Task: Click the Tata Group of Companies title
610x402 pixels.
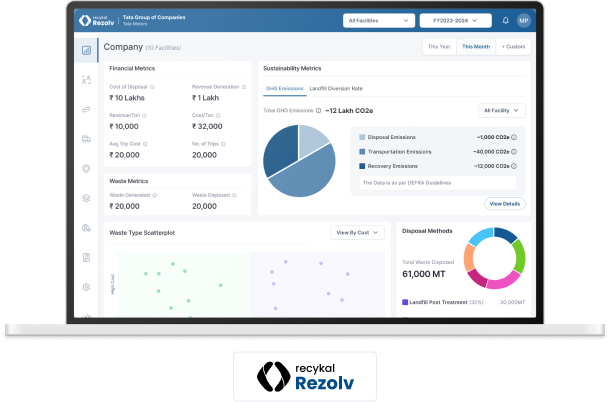Action: click(x=154, y=18)
